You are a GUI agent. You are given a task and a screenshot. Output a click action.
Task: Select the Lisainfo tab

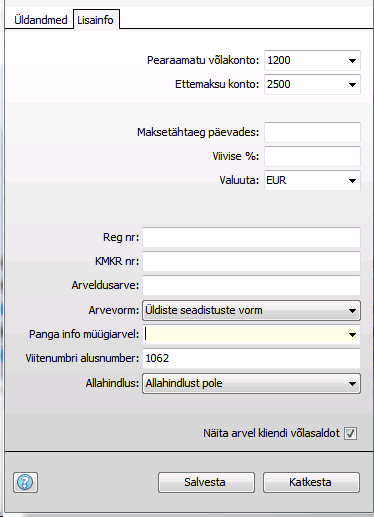[x=95, y=20]
